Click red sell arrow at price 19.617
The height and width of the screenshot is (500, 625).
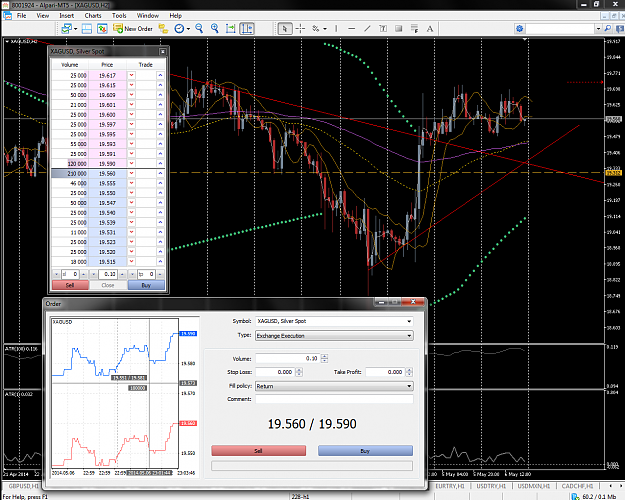coord(132,75)
